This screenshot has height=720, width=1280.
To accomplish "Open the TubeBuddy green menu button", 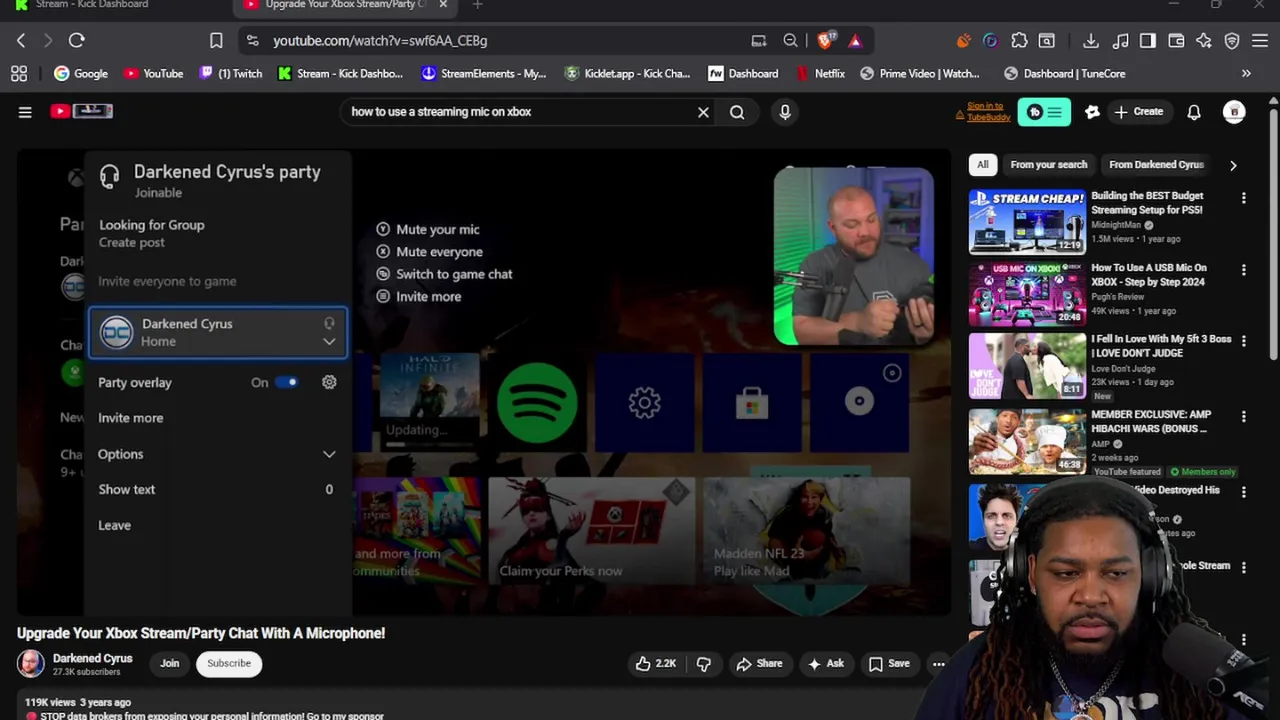I will (1044, 112).
